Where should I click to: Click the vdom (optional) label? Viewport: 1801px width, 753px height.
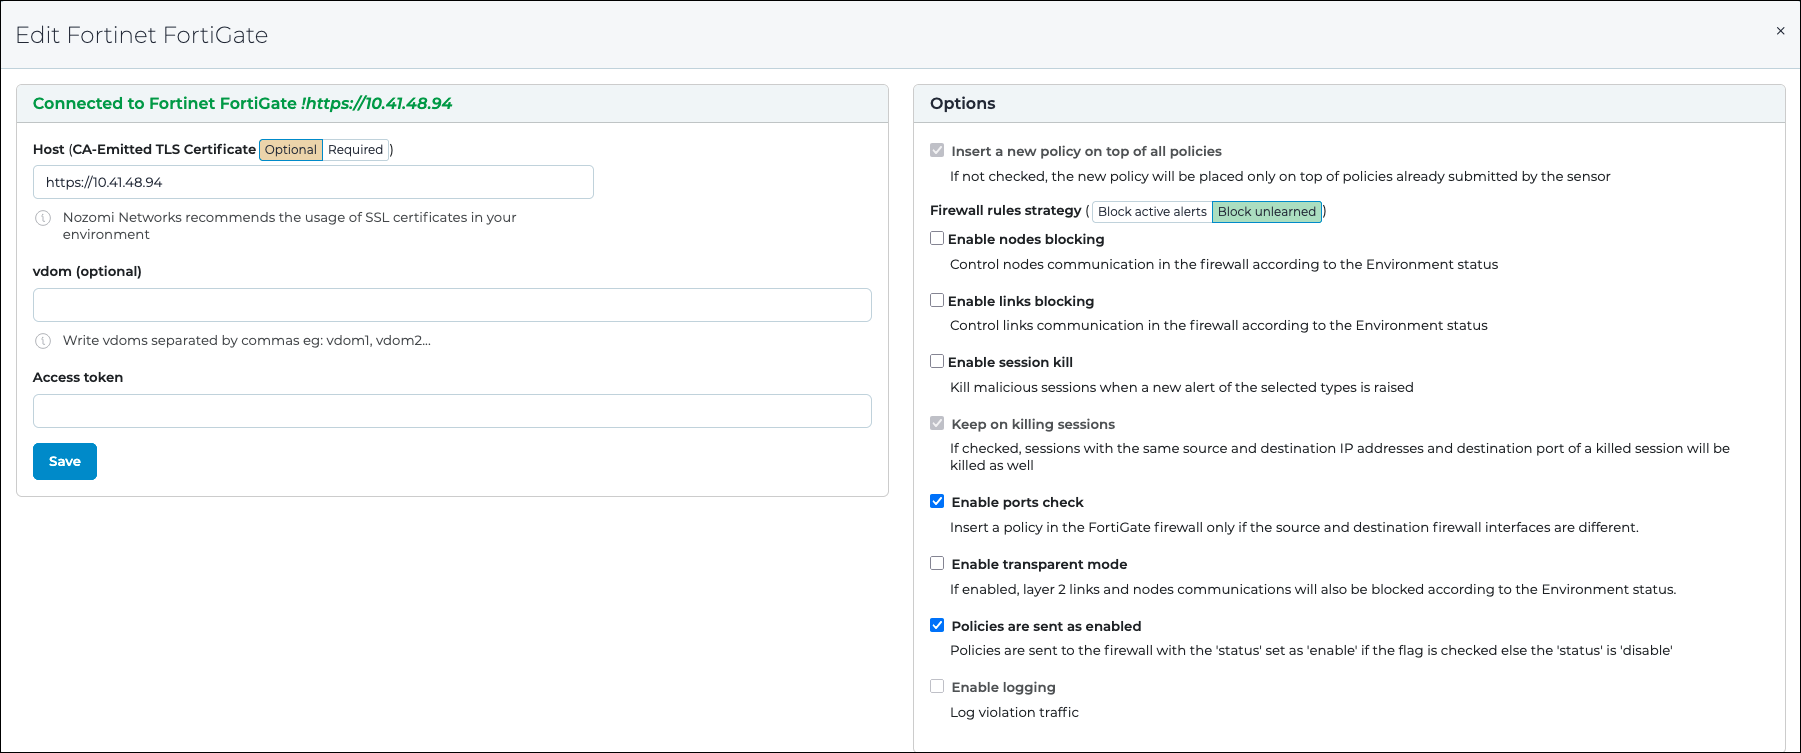pyautogui.click(x=87, y=272)
